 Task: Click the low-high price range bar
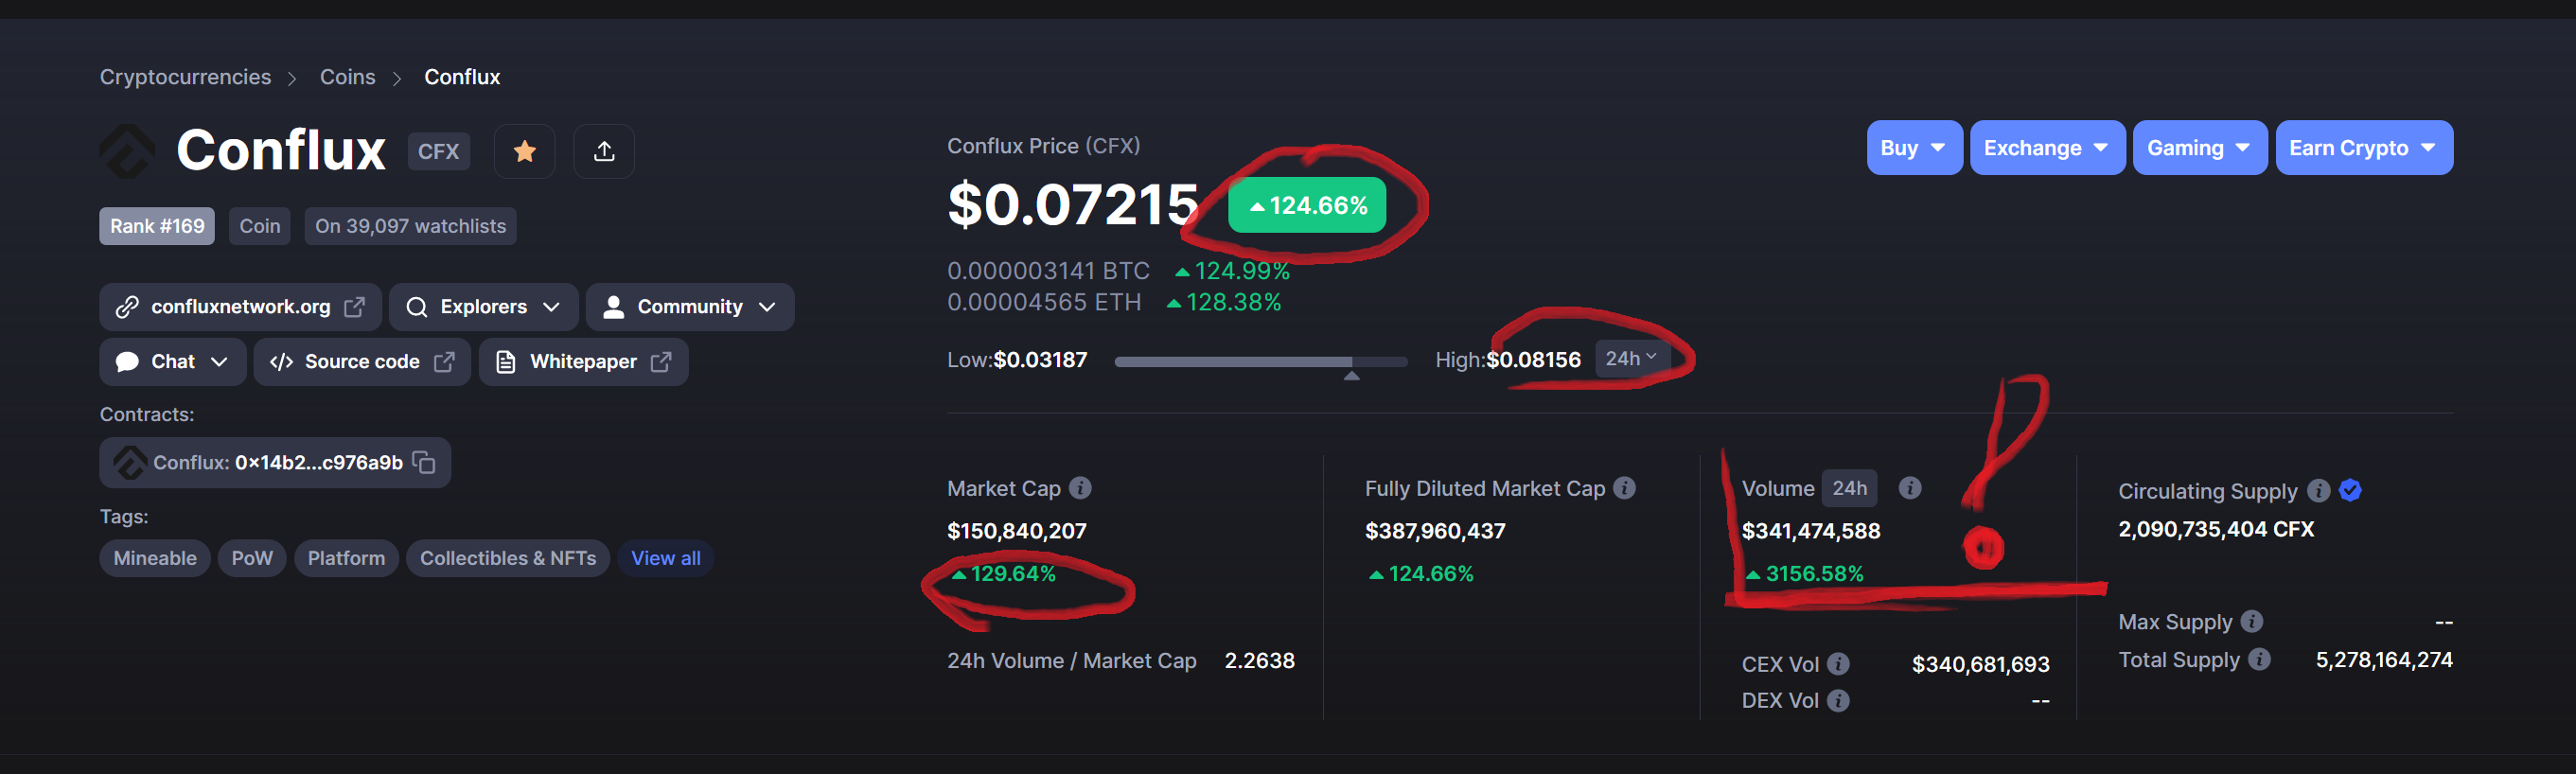[1260, 361]
